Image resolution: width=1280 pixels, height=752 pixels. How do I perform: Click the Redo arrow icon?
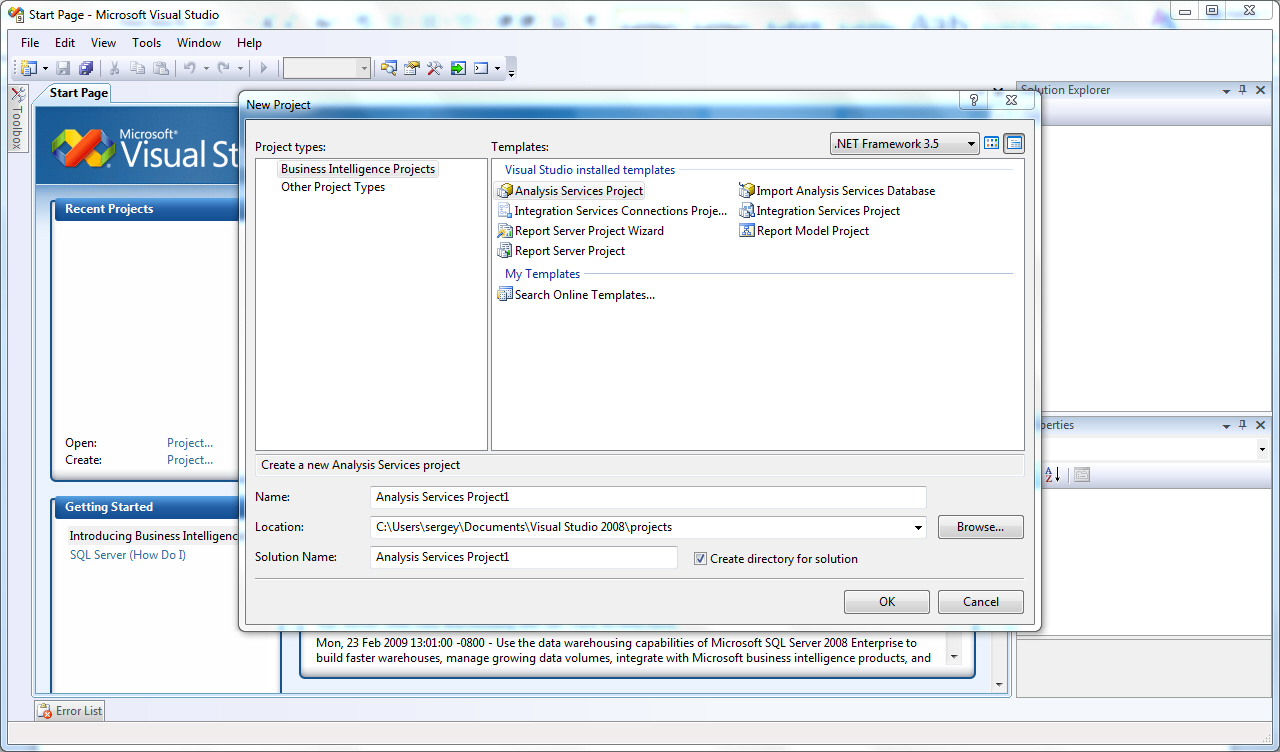(x=224, y=68)
